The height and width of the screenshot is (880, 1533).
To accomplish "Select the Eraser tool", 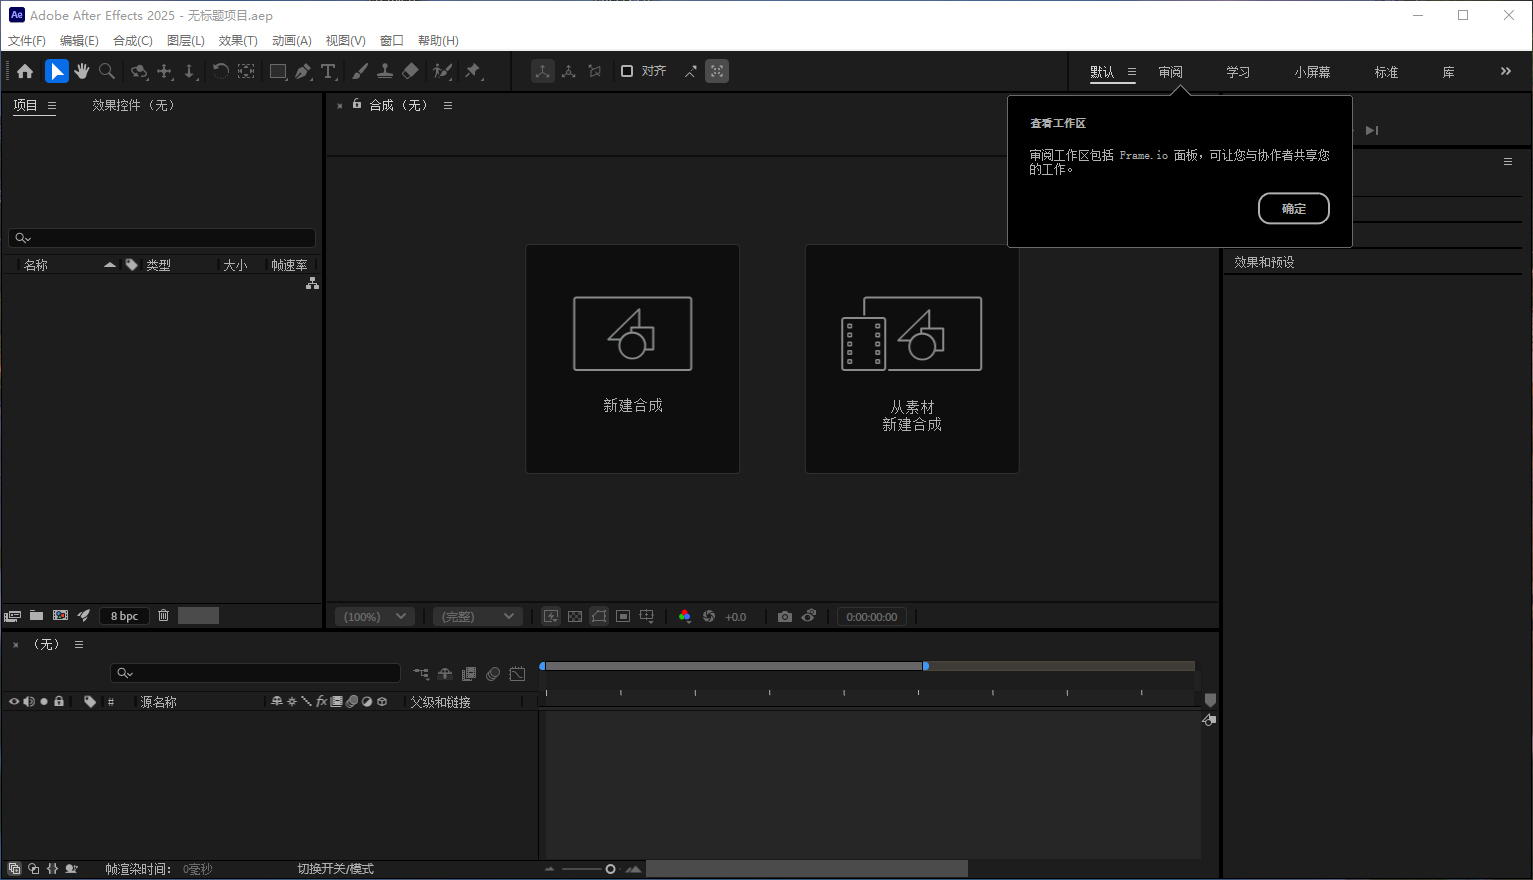I will click(x=410, y=71).
